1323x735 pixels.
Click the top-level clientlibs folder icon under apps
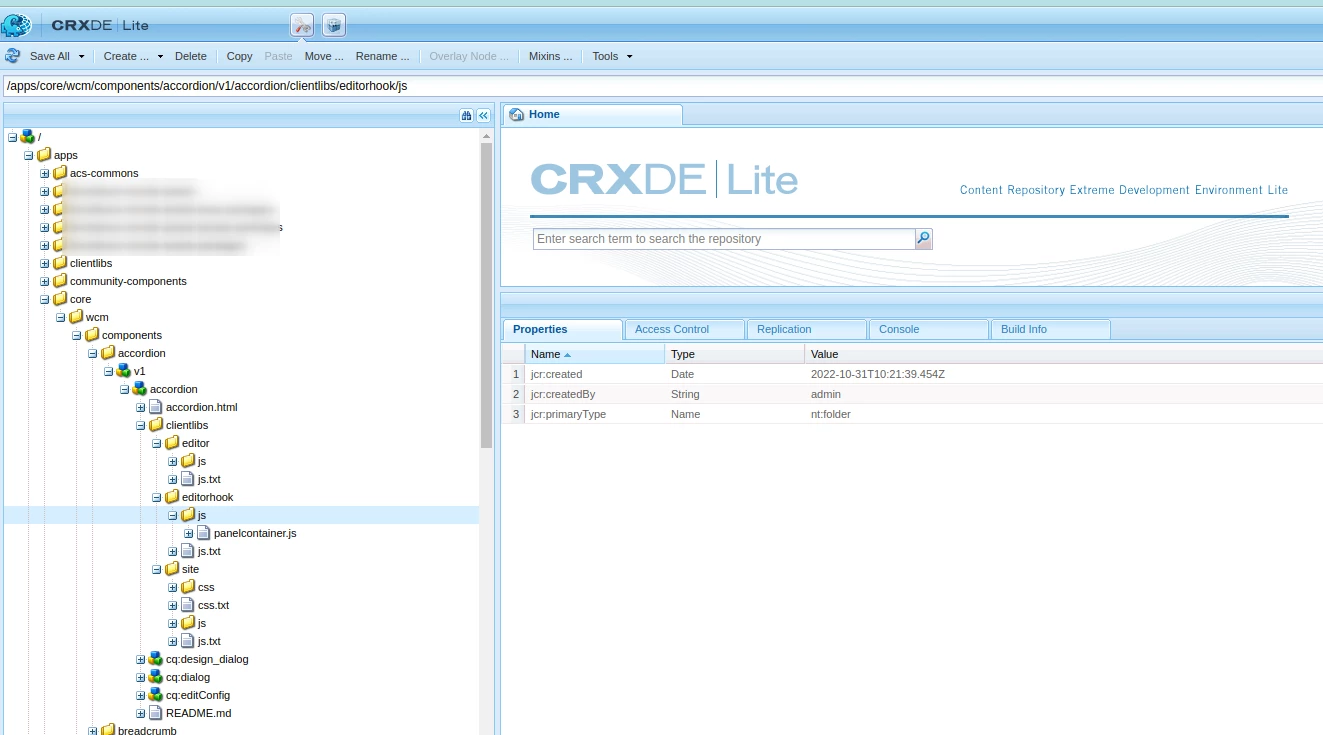click(x=60, y=263)
